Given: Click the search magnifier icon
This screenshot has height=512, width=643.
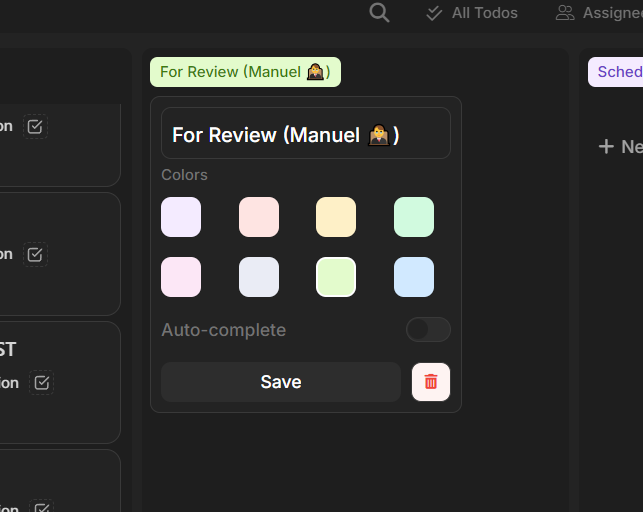Looking at the screenshot, I should tap(379, 13).
